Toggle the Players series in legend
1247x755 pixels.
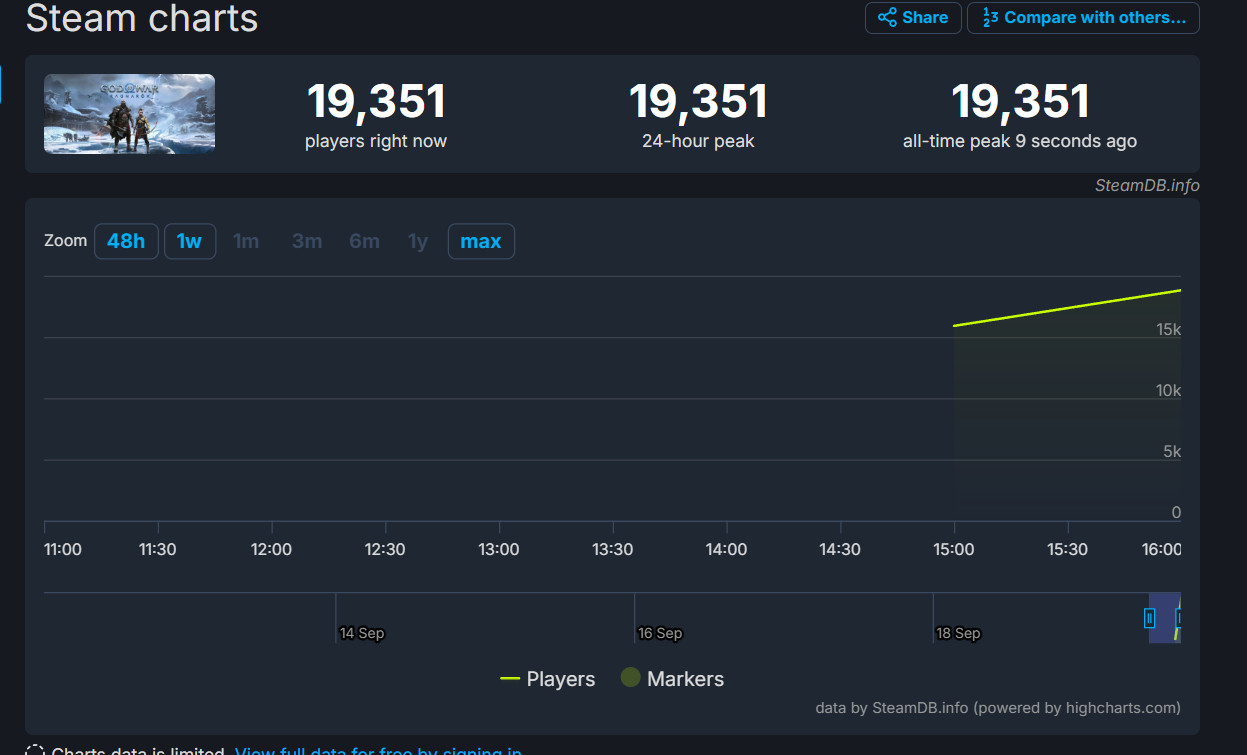pyautogui.click(x=548, y=679)
